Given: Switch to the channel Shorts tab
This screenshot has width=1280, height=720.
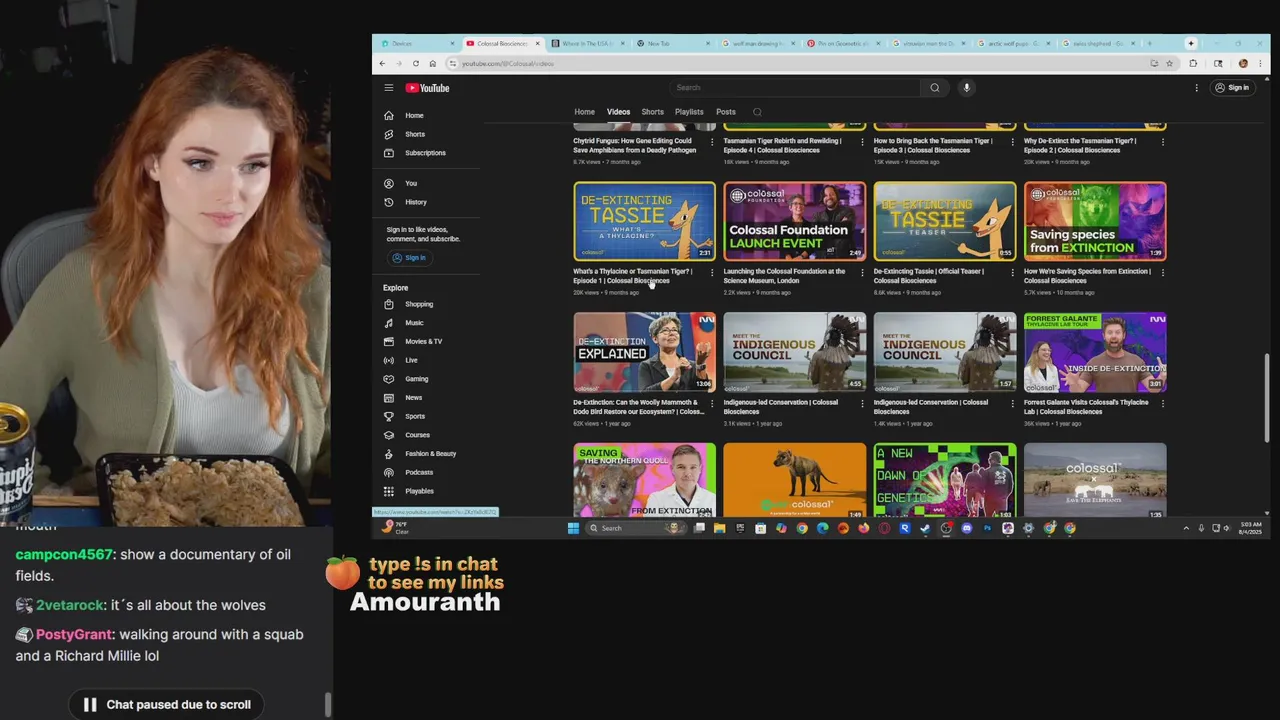Looking at the screenshot, I should (x=652, y=112).
